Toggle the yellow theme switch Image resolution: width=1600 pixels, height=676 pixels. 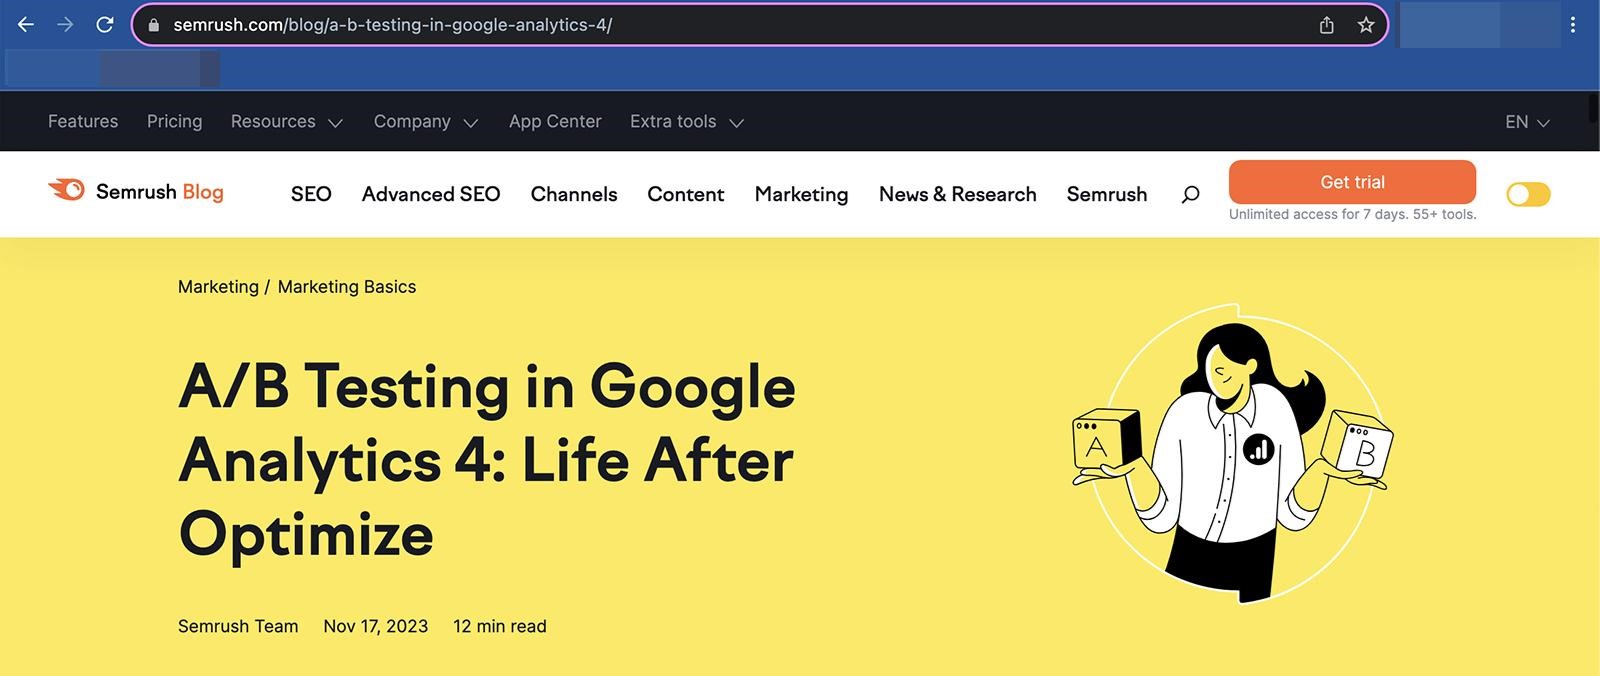pyautogui.click(x=1528, y=194)
